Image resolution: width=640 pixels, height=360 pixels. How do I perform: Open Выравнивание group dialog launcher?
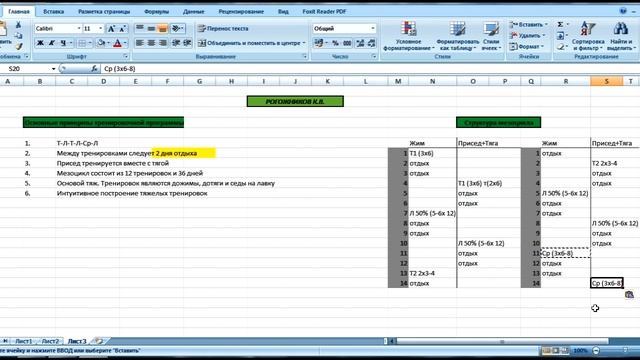(x=304, y=56)
